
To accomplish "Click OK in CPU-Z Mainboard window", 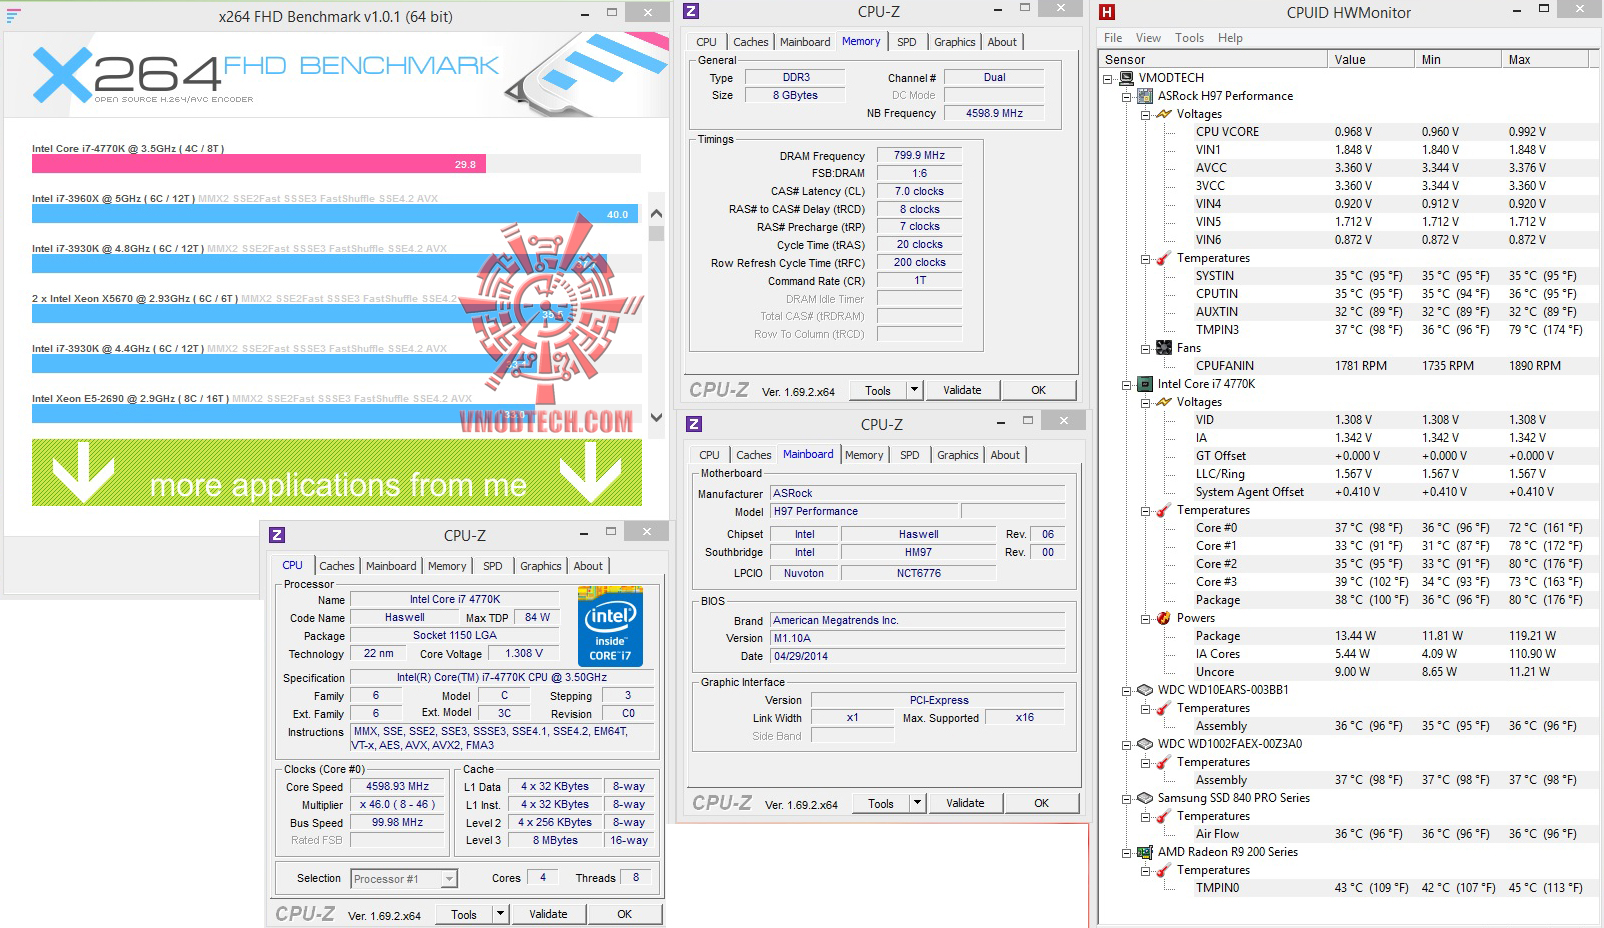I will pyautogui.click(x=1041, y=803).
